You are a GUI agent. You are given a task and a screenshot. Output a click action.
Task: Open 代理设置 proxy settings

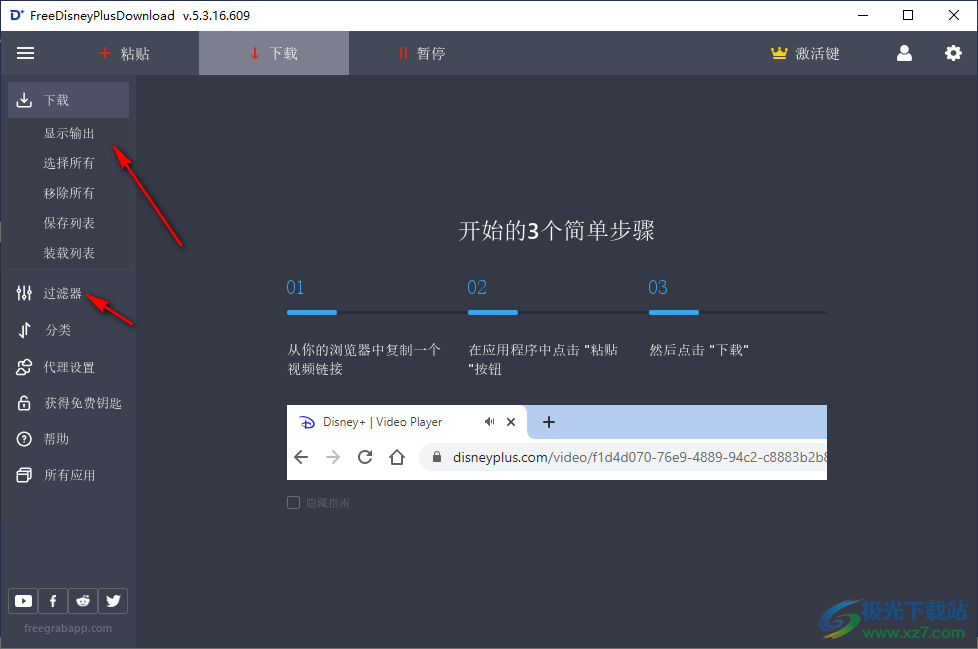click(69, 367)
